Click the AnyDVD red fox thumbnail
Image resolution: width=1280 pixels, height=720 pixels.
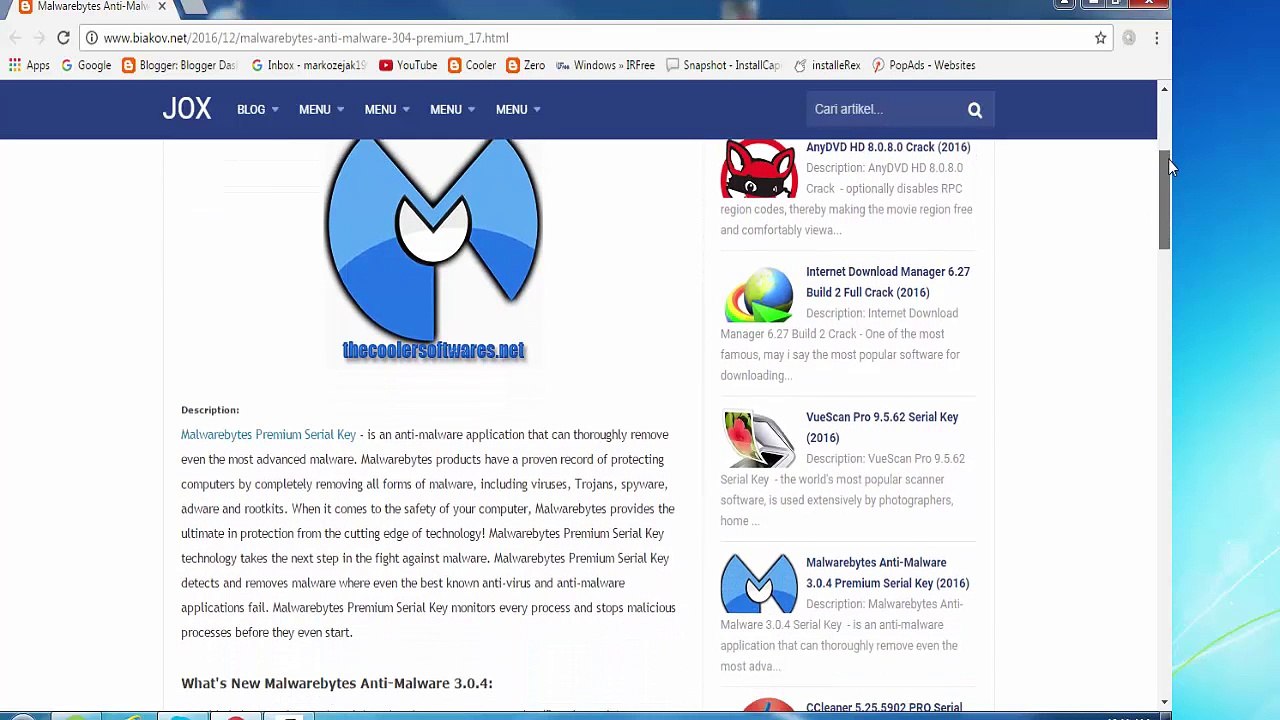click(x=759, y=168)
